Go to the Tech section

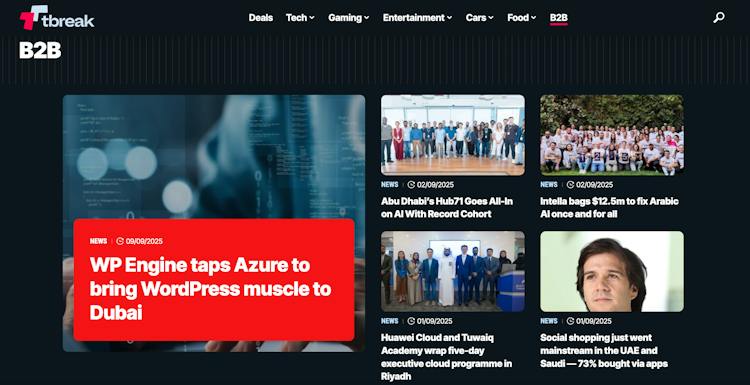[x=297, y=18]
